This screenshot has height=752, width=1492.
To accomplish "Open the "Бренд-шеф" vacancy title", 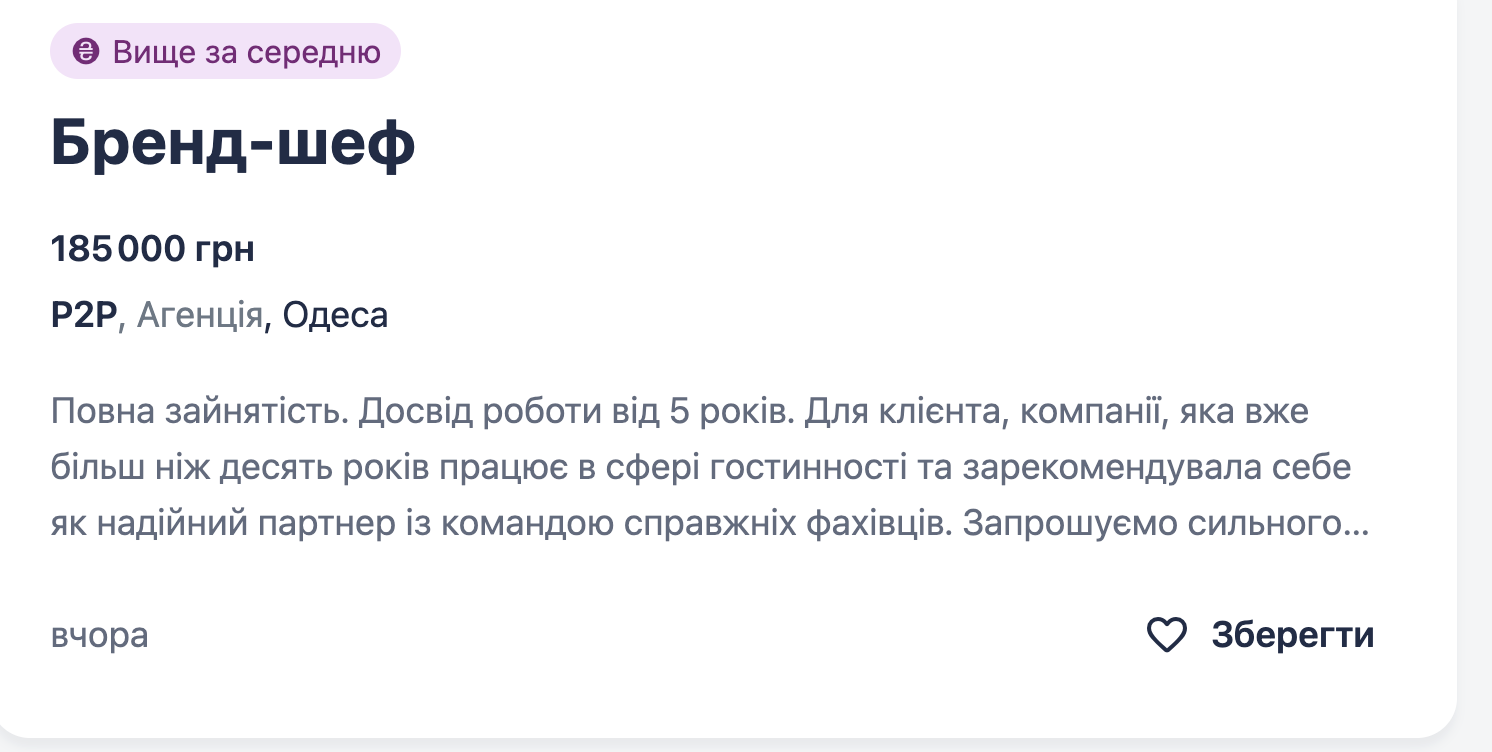I will (x=233, y=146).
